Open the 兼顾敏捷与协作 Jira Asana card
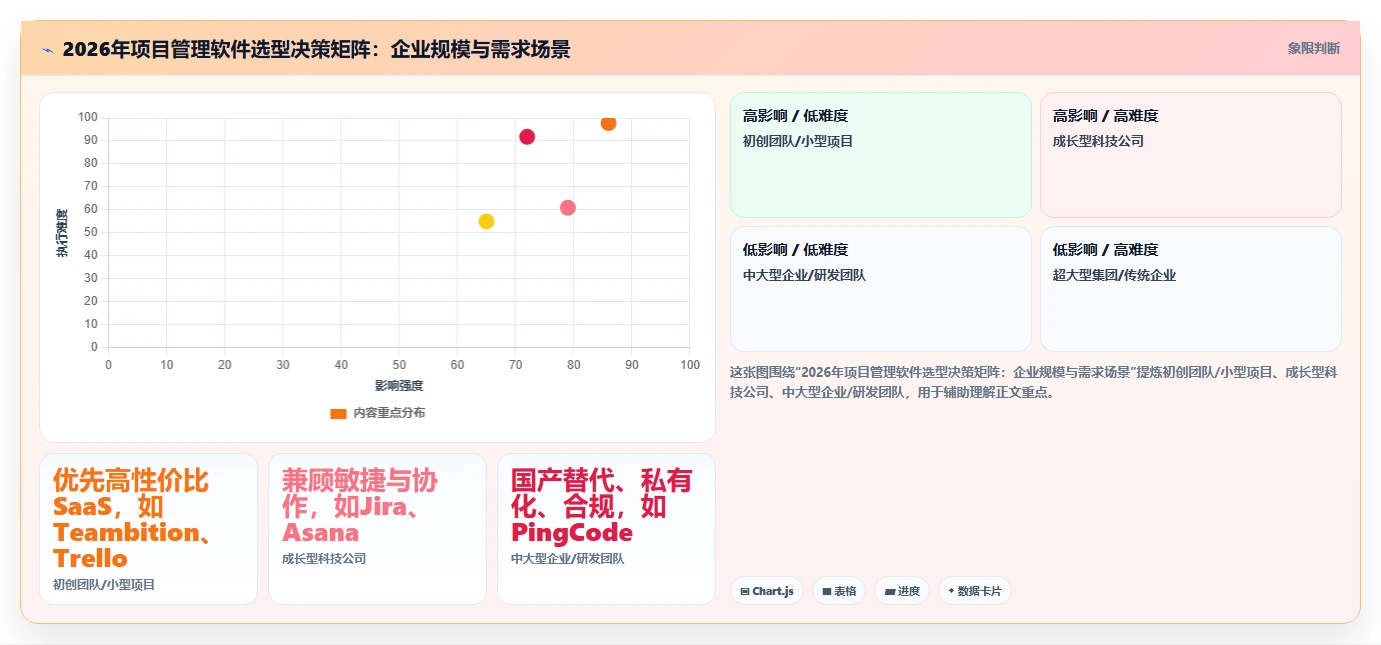The width and height of the screenshot is (1381, 645). pos(377,529)
